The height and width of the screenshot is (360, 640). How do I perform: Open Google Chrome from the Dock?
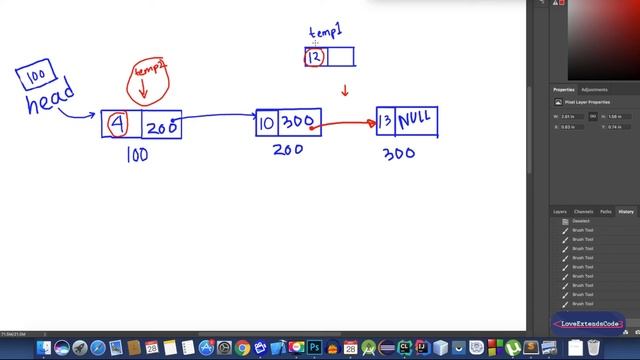(242, 348)
